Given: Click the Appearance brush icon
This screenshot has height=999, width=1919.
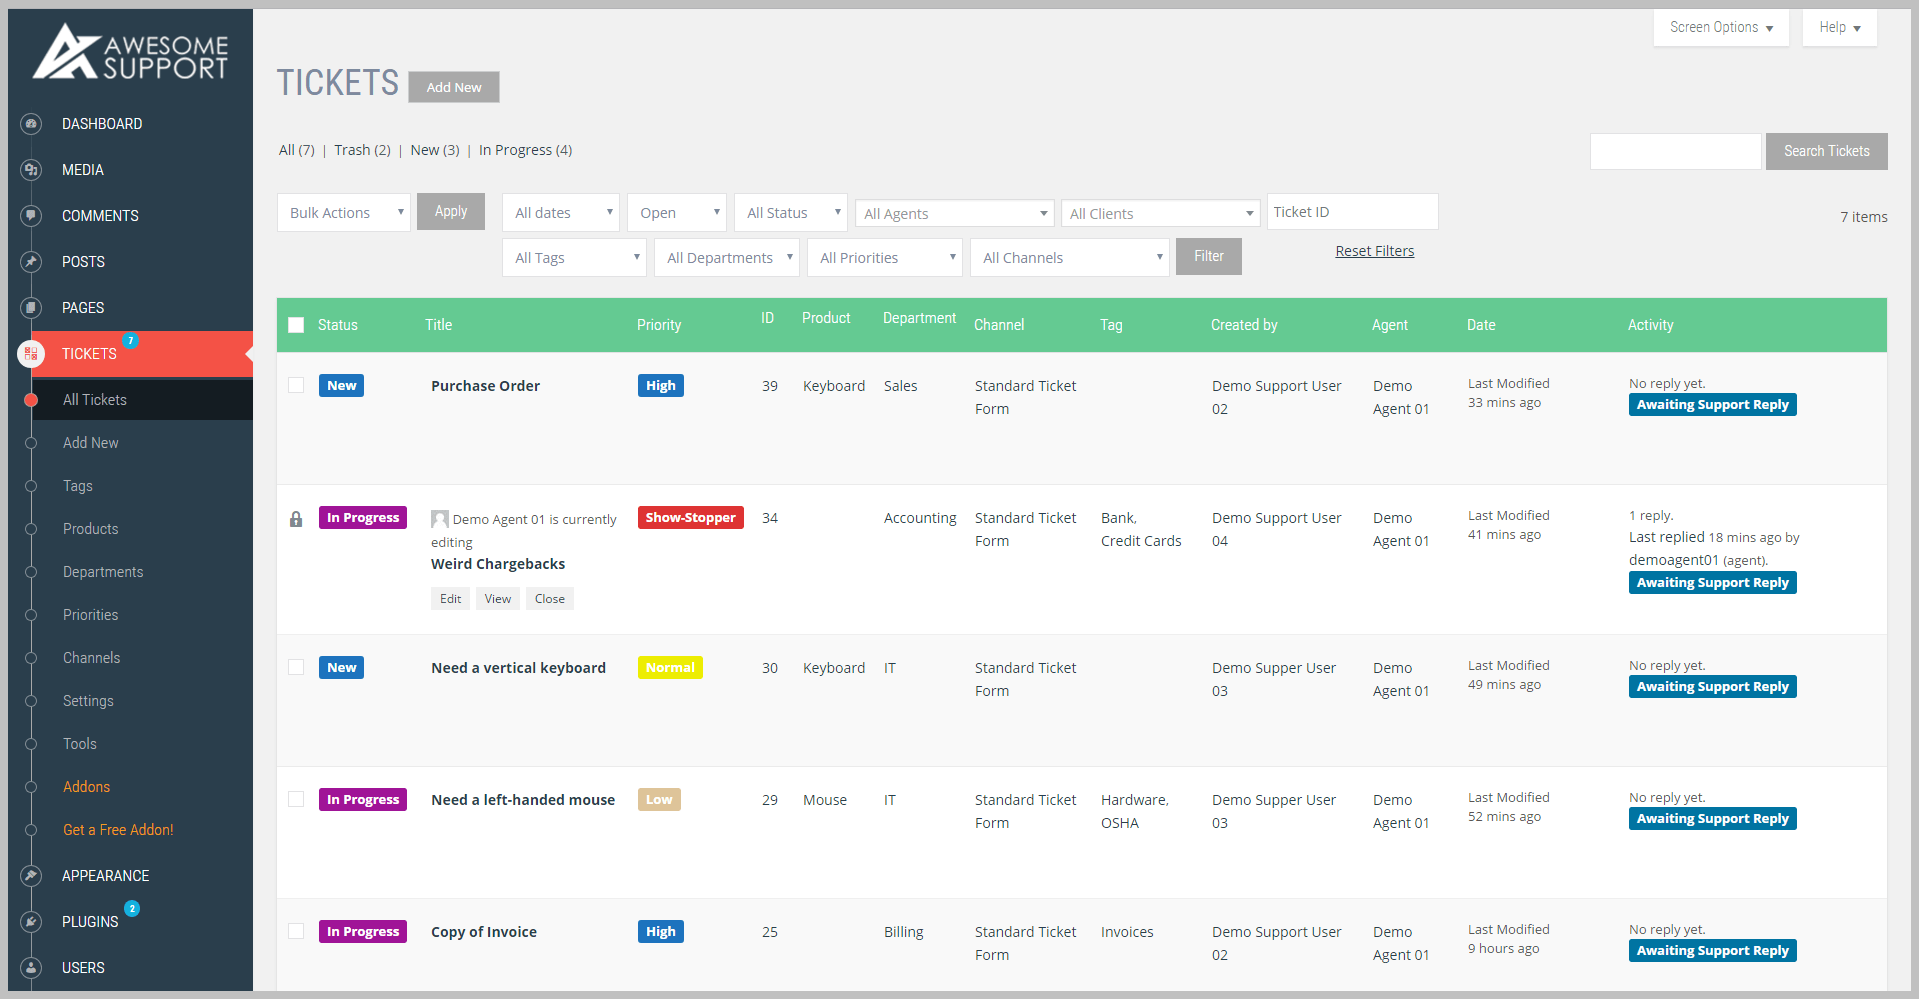Looking at the screenshot, I should pos(31,876).
